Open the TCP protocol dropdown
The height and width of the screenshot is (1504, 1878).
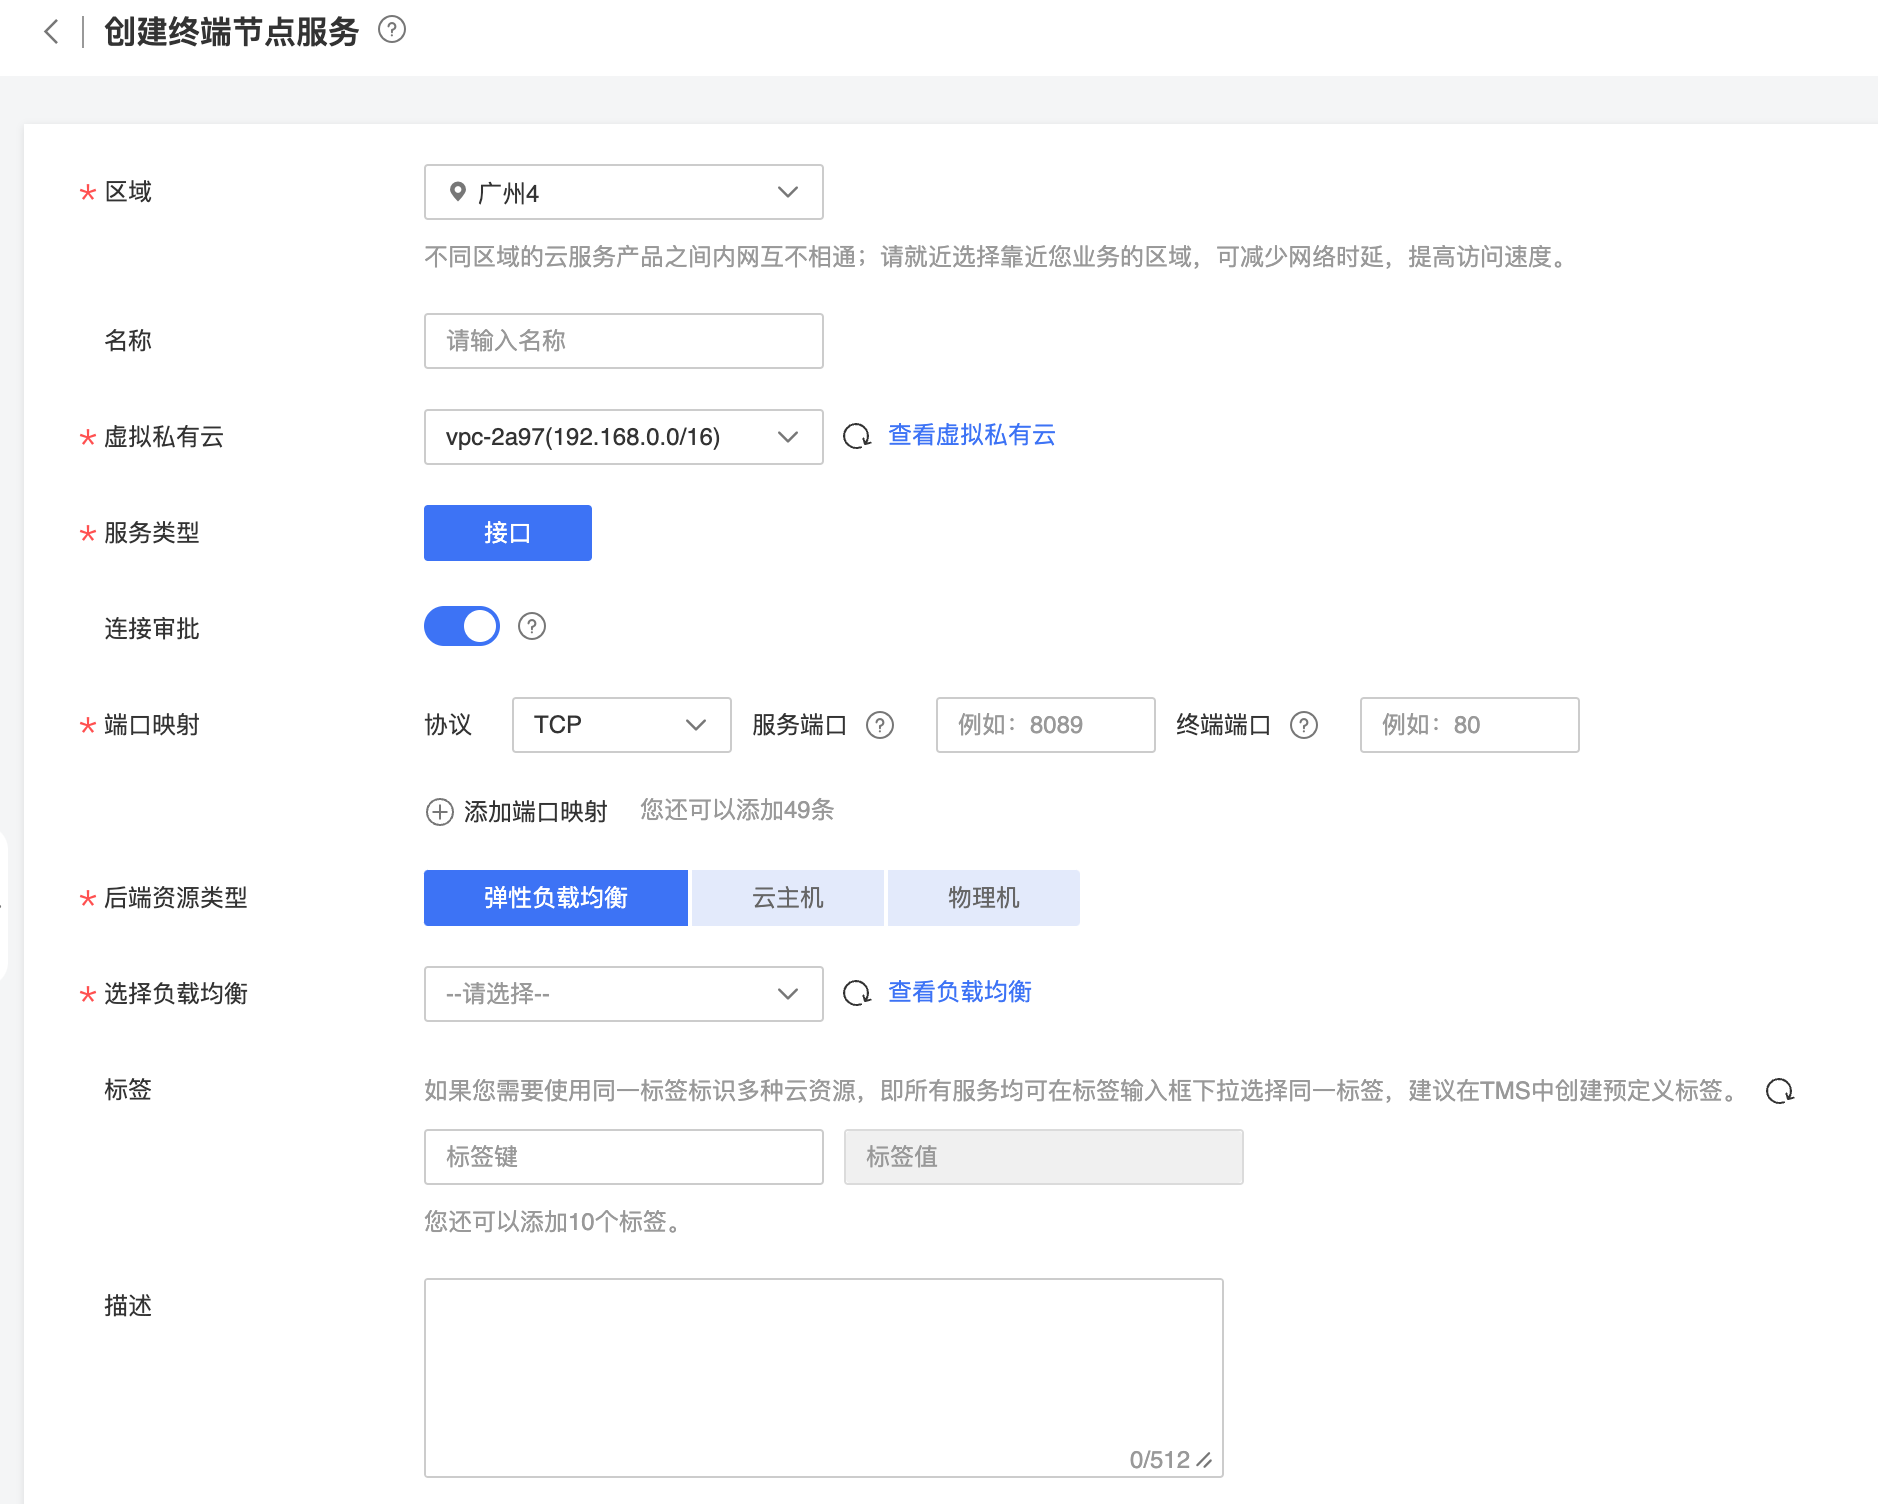pyautogui.click(x=621, y=725)
